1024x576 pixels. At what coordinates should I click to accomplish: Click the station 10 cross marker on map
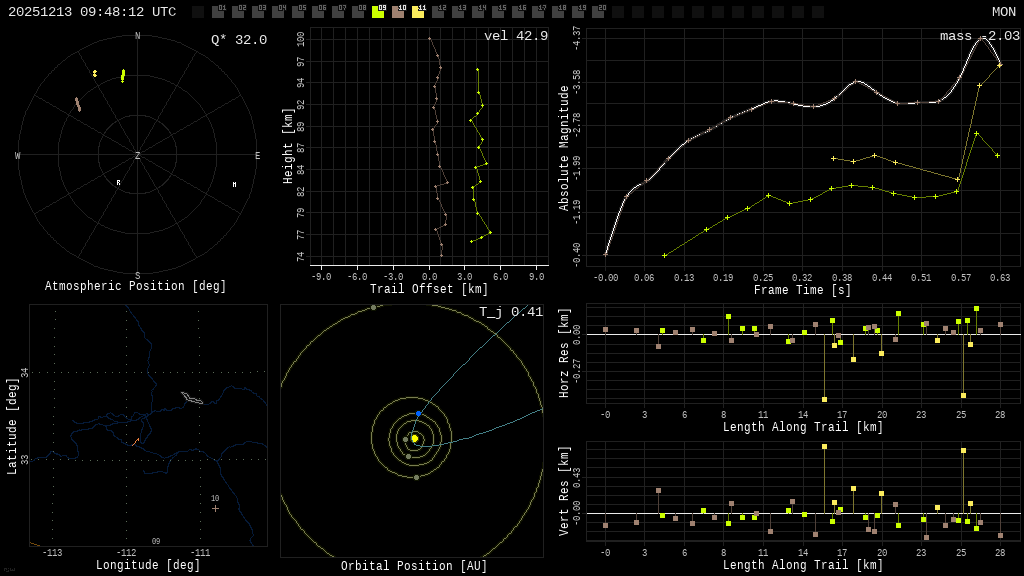[215, 508]
